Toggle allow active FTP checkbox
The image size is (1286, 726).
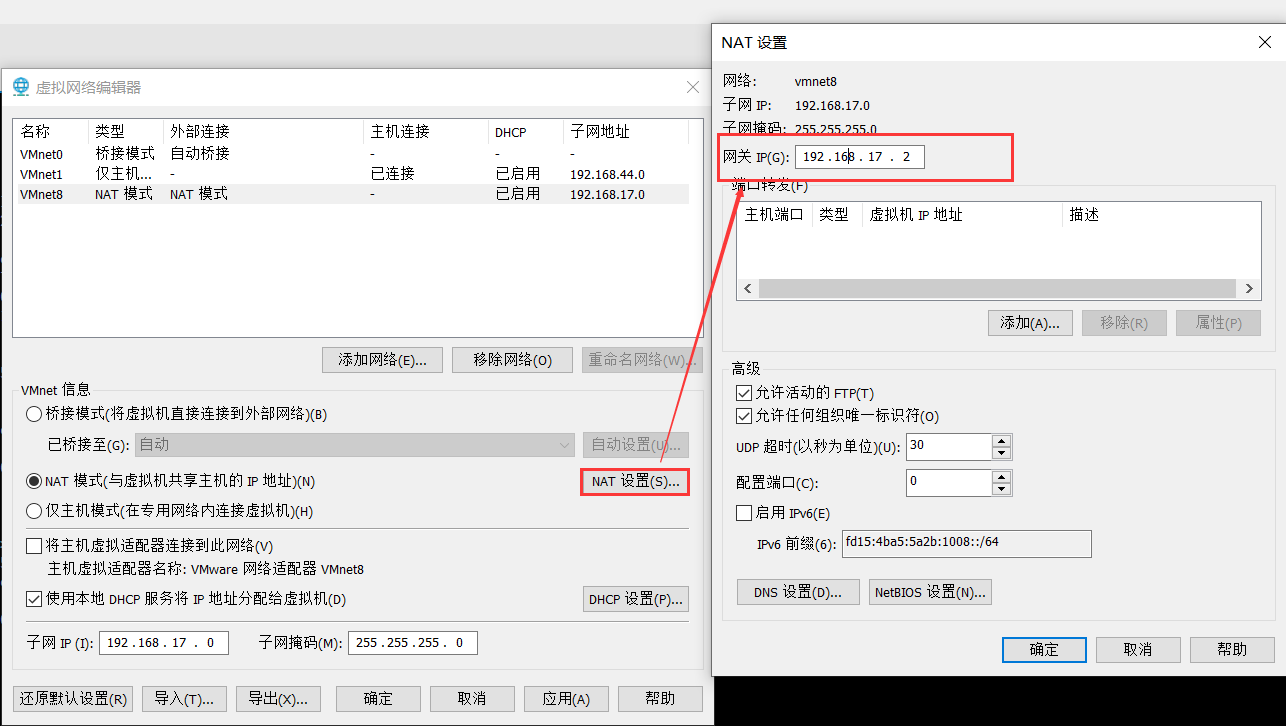click(743, 393)
